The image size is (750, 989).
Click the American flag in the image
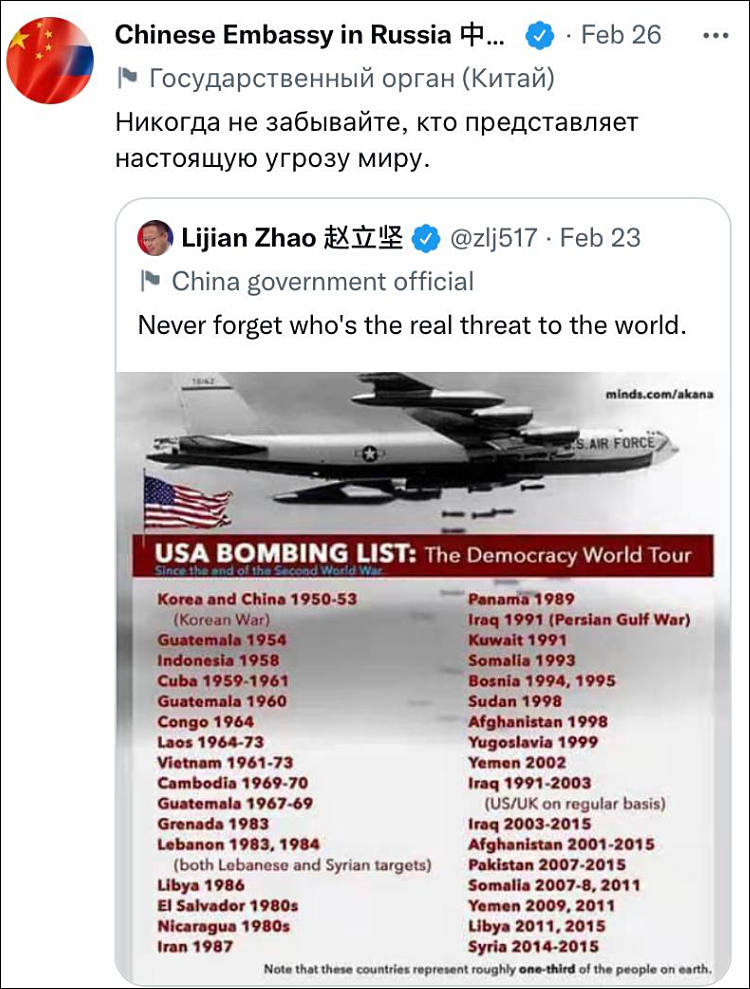click(x=187, y=503)
